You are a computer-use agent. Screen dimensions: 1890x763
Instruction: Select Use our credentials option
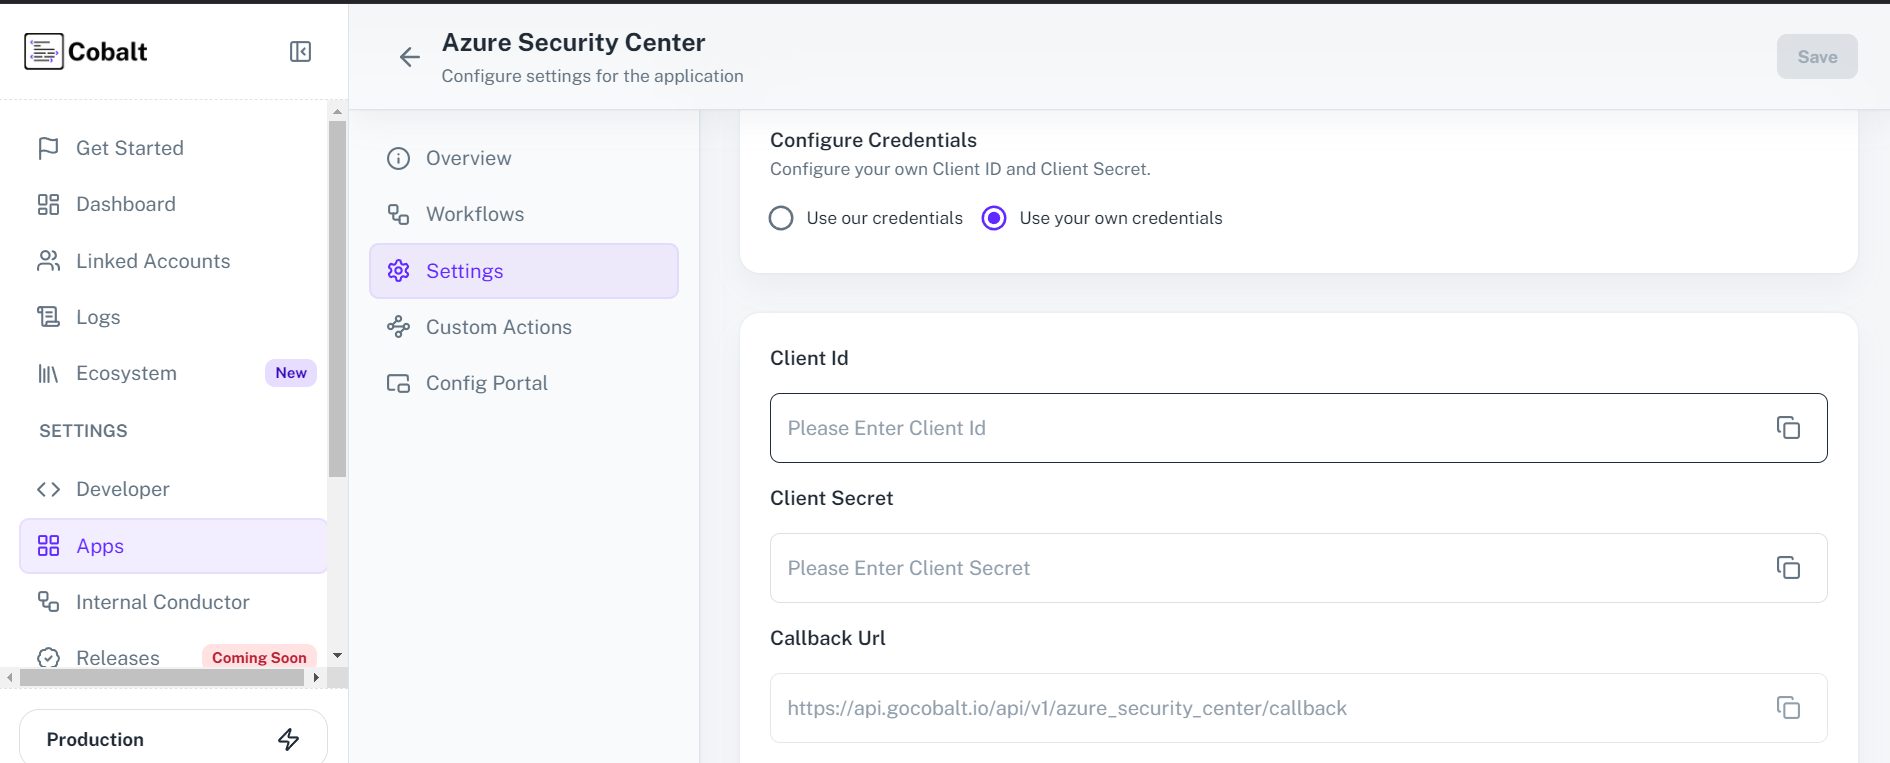(x=781, y=218)
